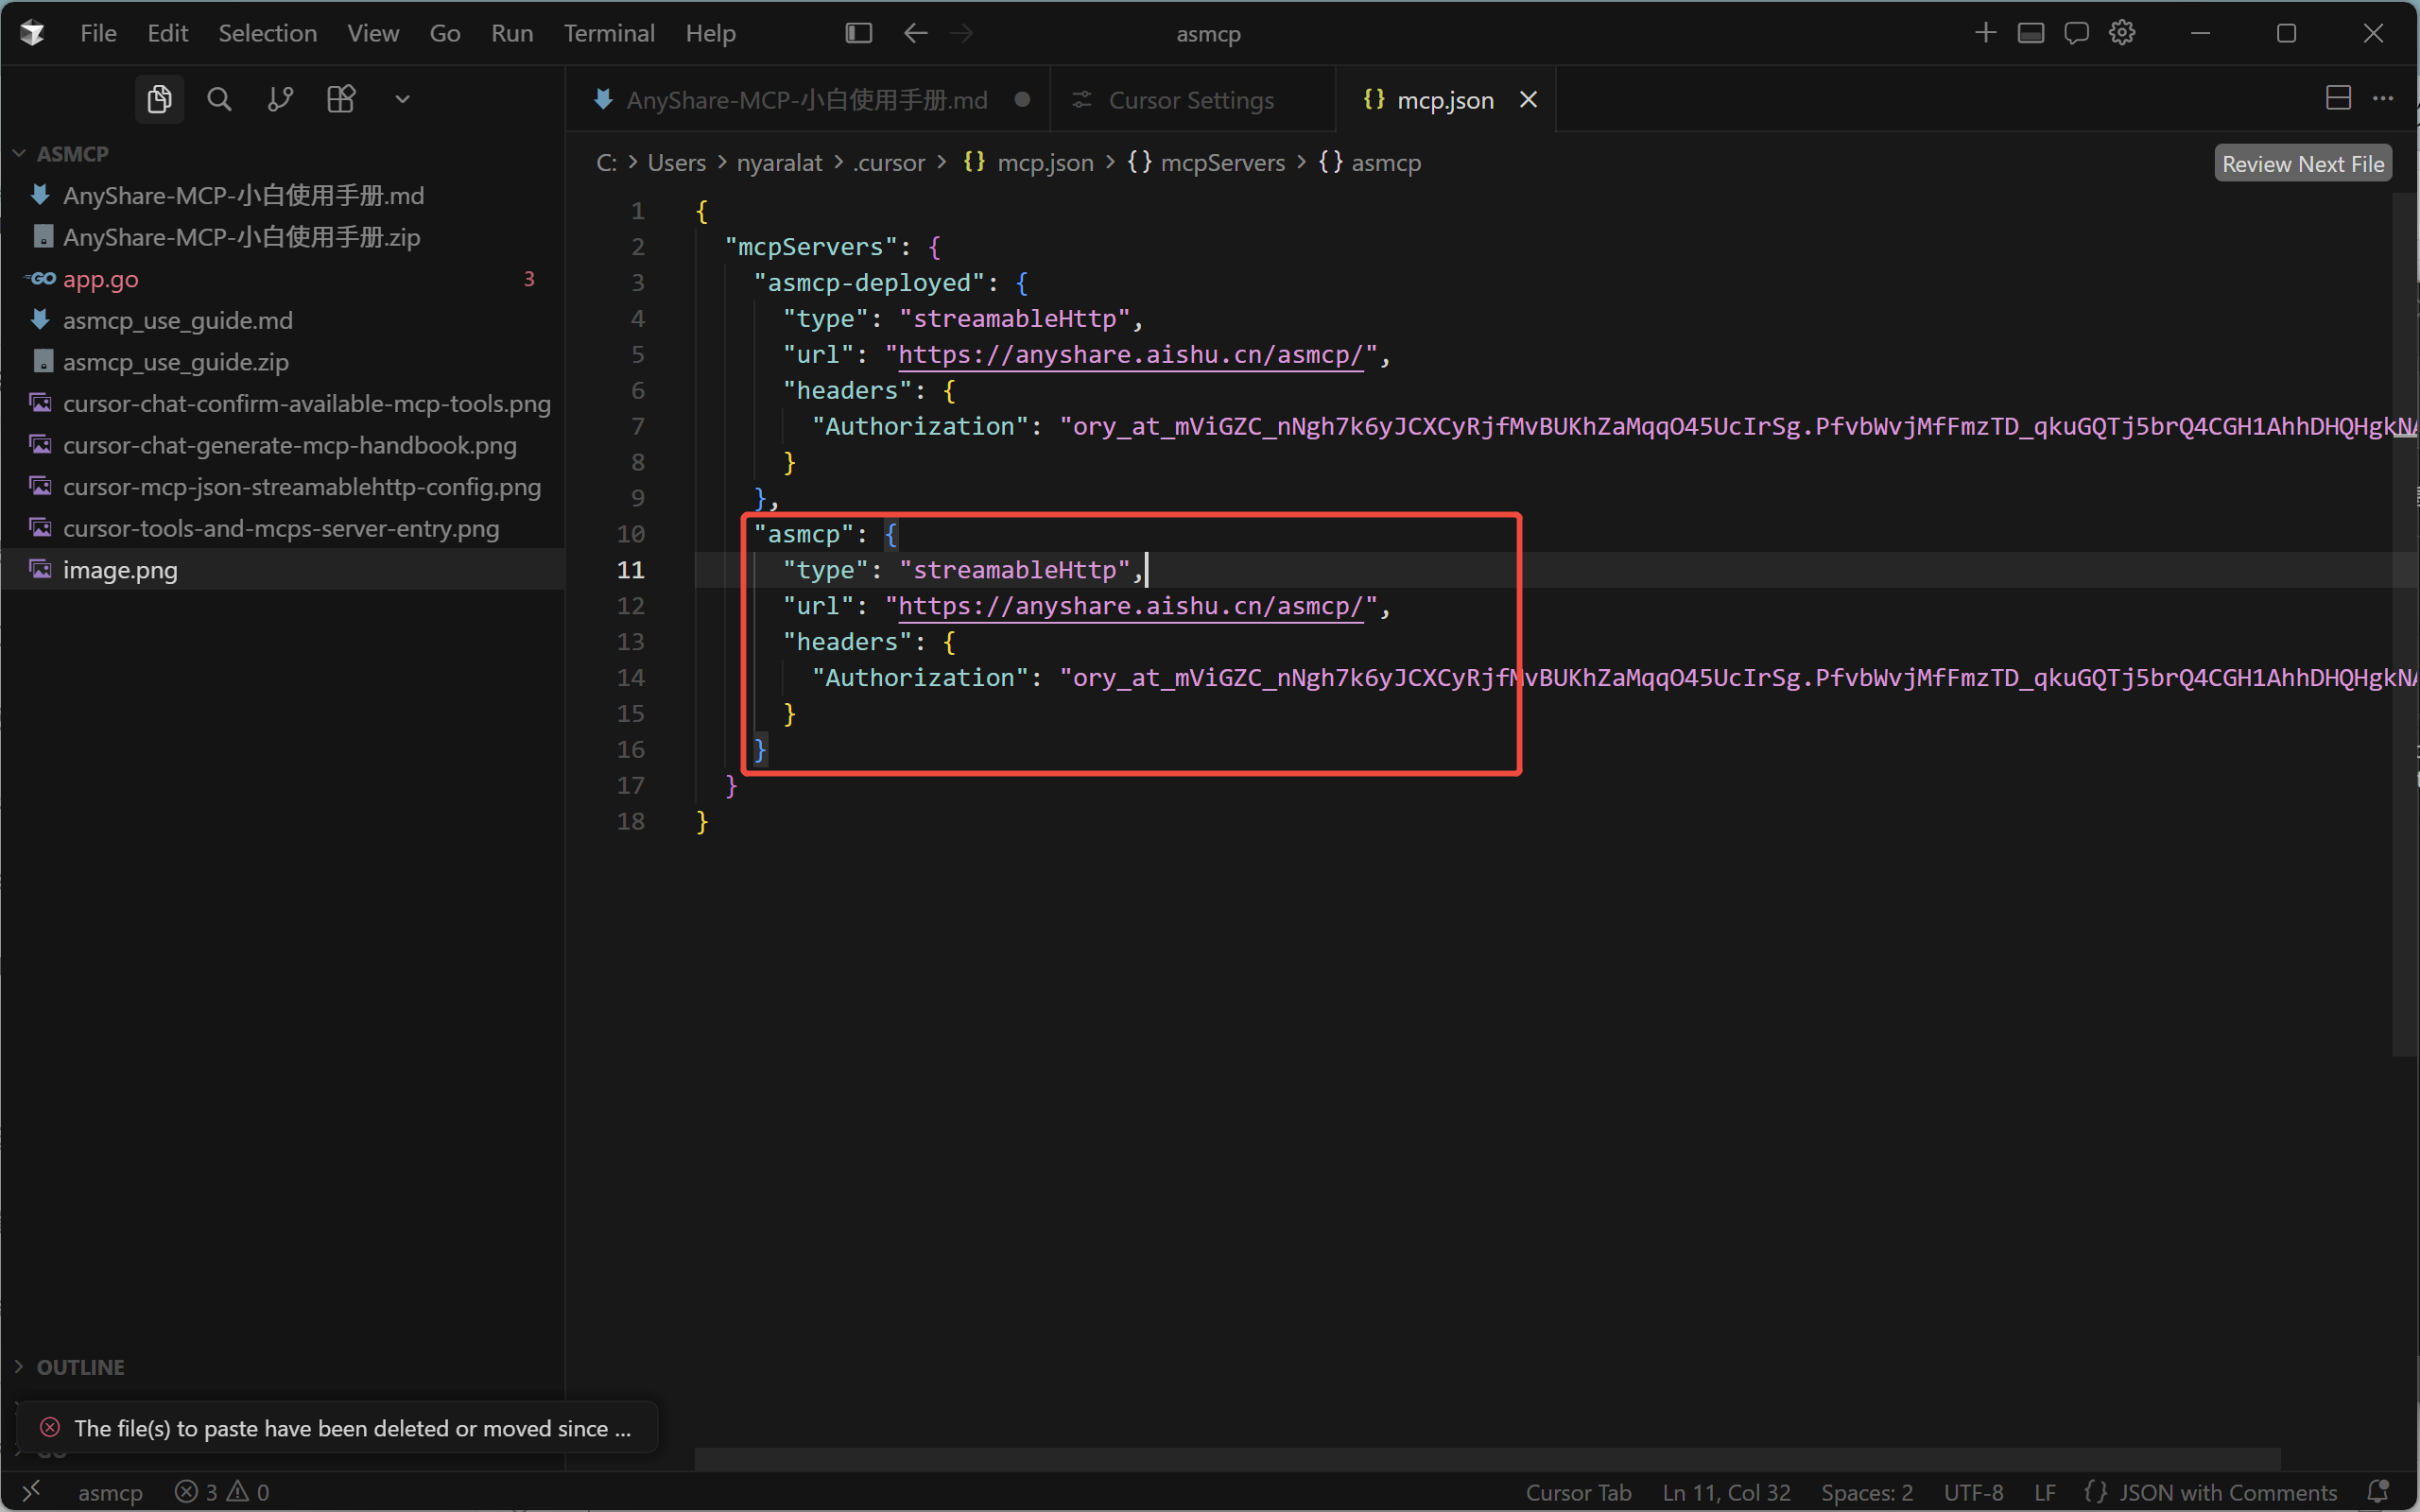The width and height of the screenshot is (2420, 1512).
Task: Open the Help menu
Action: pyautogui.click(x=710, y=33)
